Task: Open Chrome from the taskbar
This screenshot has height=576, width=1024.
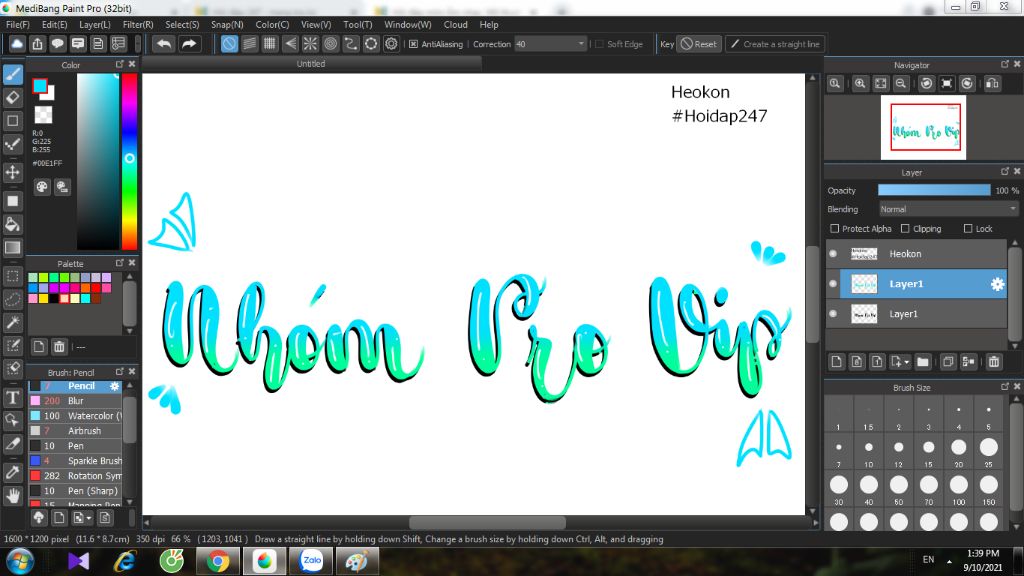Action: pos(218,562)
